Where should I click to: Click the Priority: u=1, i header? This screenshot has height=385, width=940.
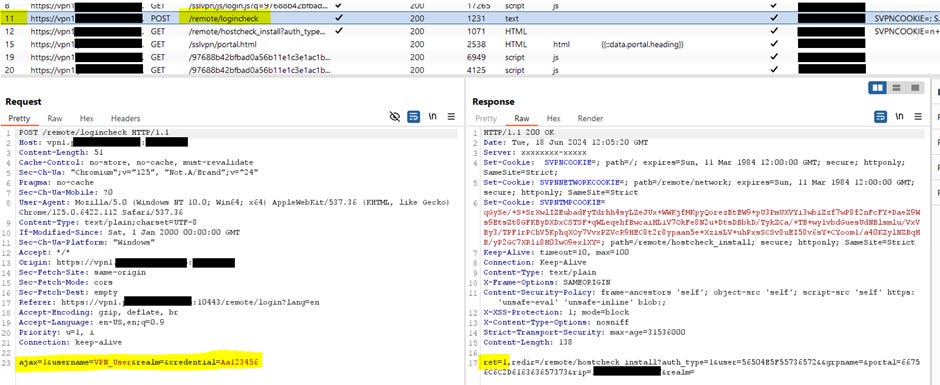pyautogui.click(x=55, y=332)
